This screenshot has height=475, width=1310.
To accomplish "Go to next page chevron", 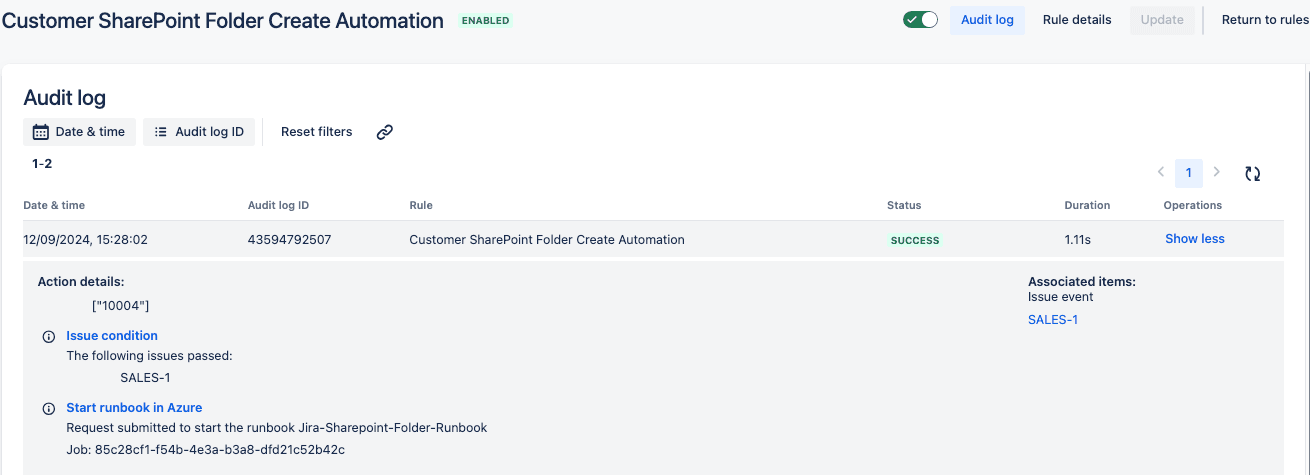I will pos(1216,172).
